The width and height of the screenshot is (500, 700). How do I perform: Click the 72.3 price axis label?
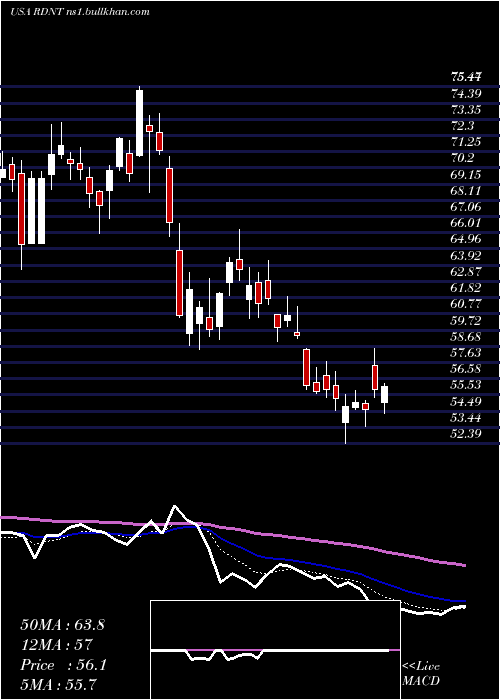tap(463, 125)
